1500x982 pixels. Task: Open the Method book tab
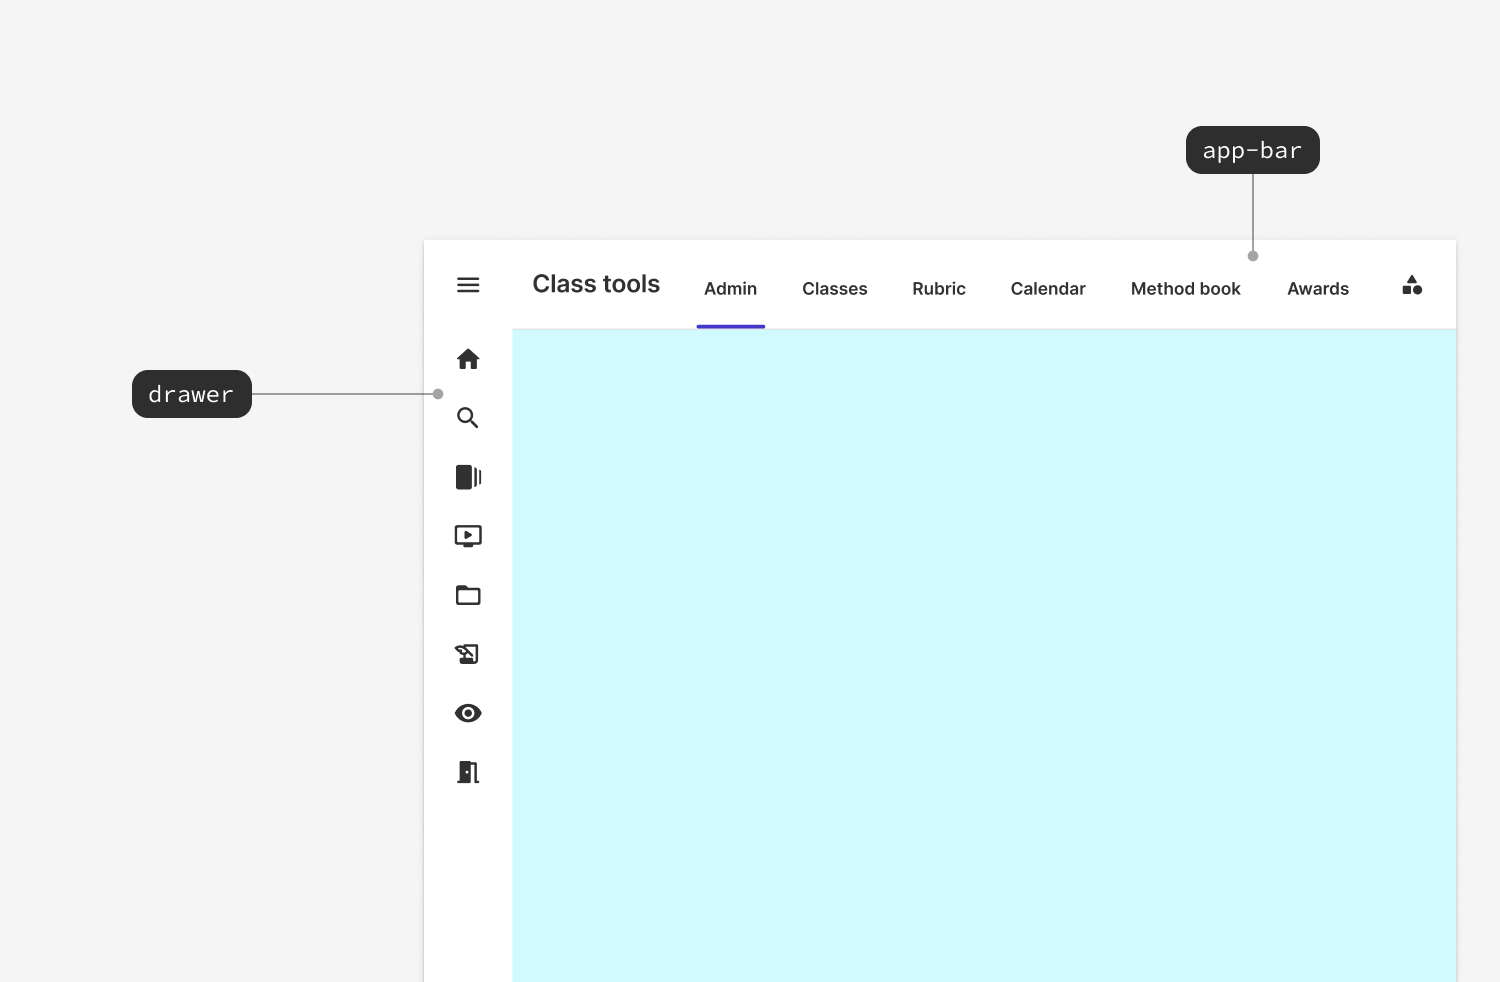pos(1185,289)
